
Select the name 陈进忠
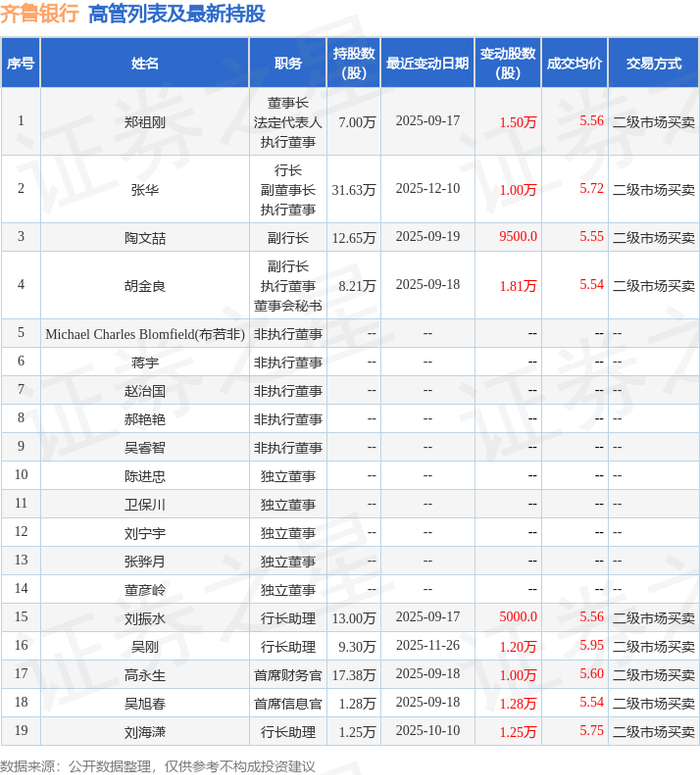(x=144, y=476)
